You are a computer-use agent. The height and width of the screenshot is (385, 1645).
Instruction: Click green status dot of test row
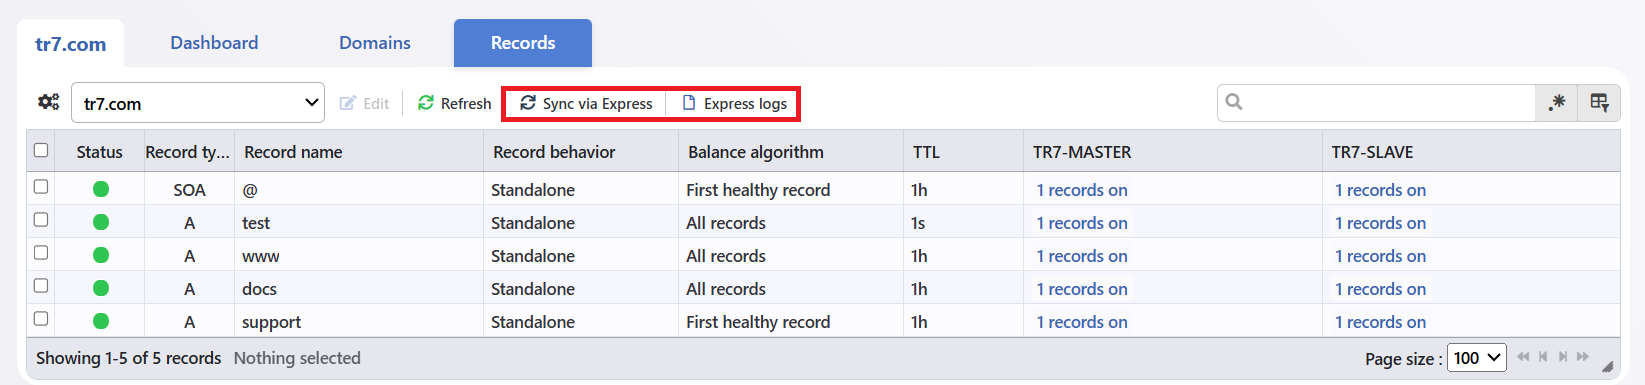(x=101, y=222)
